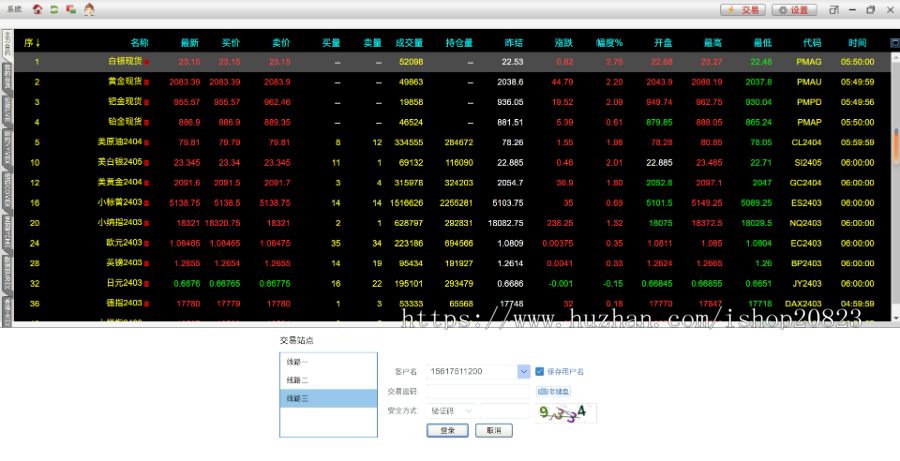The image size is (900, 461).
Task: Open the 验证码 security method dropdown
Action: click(452, 410)
